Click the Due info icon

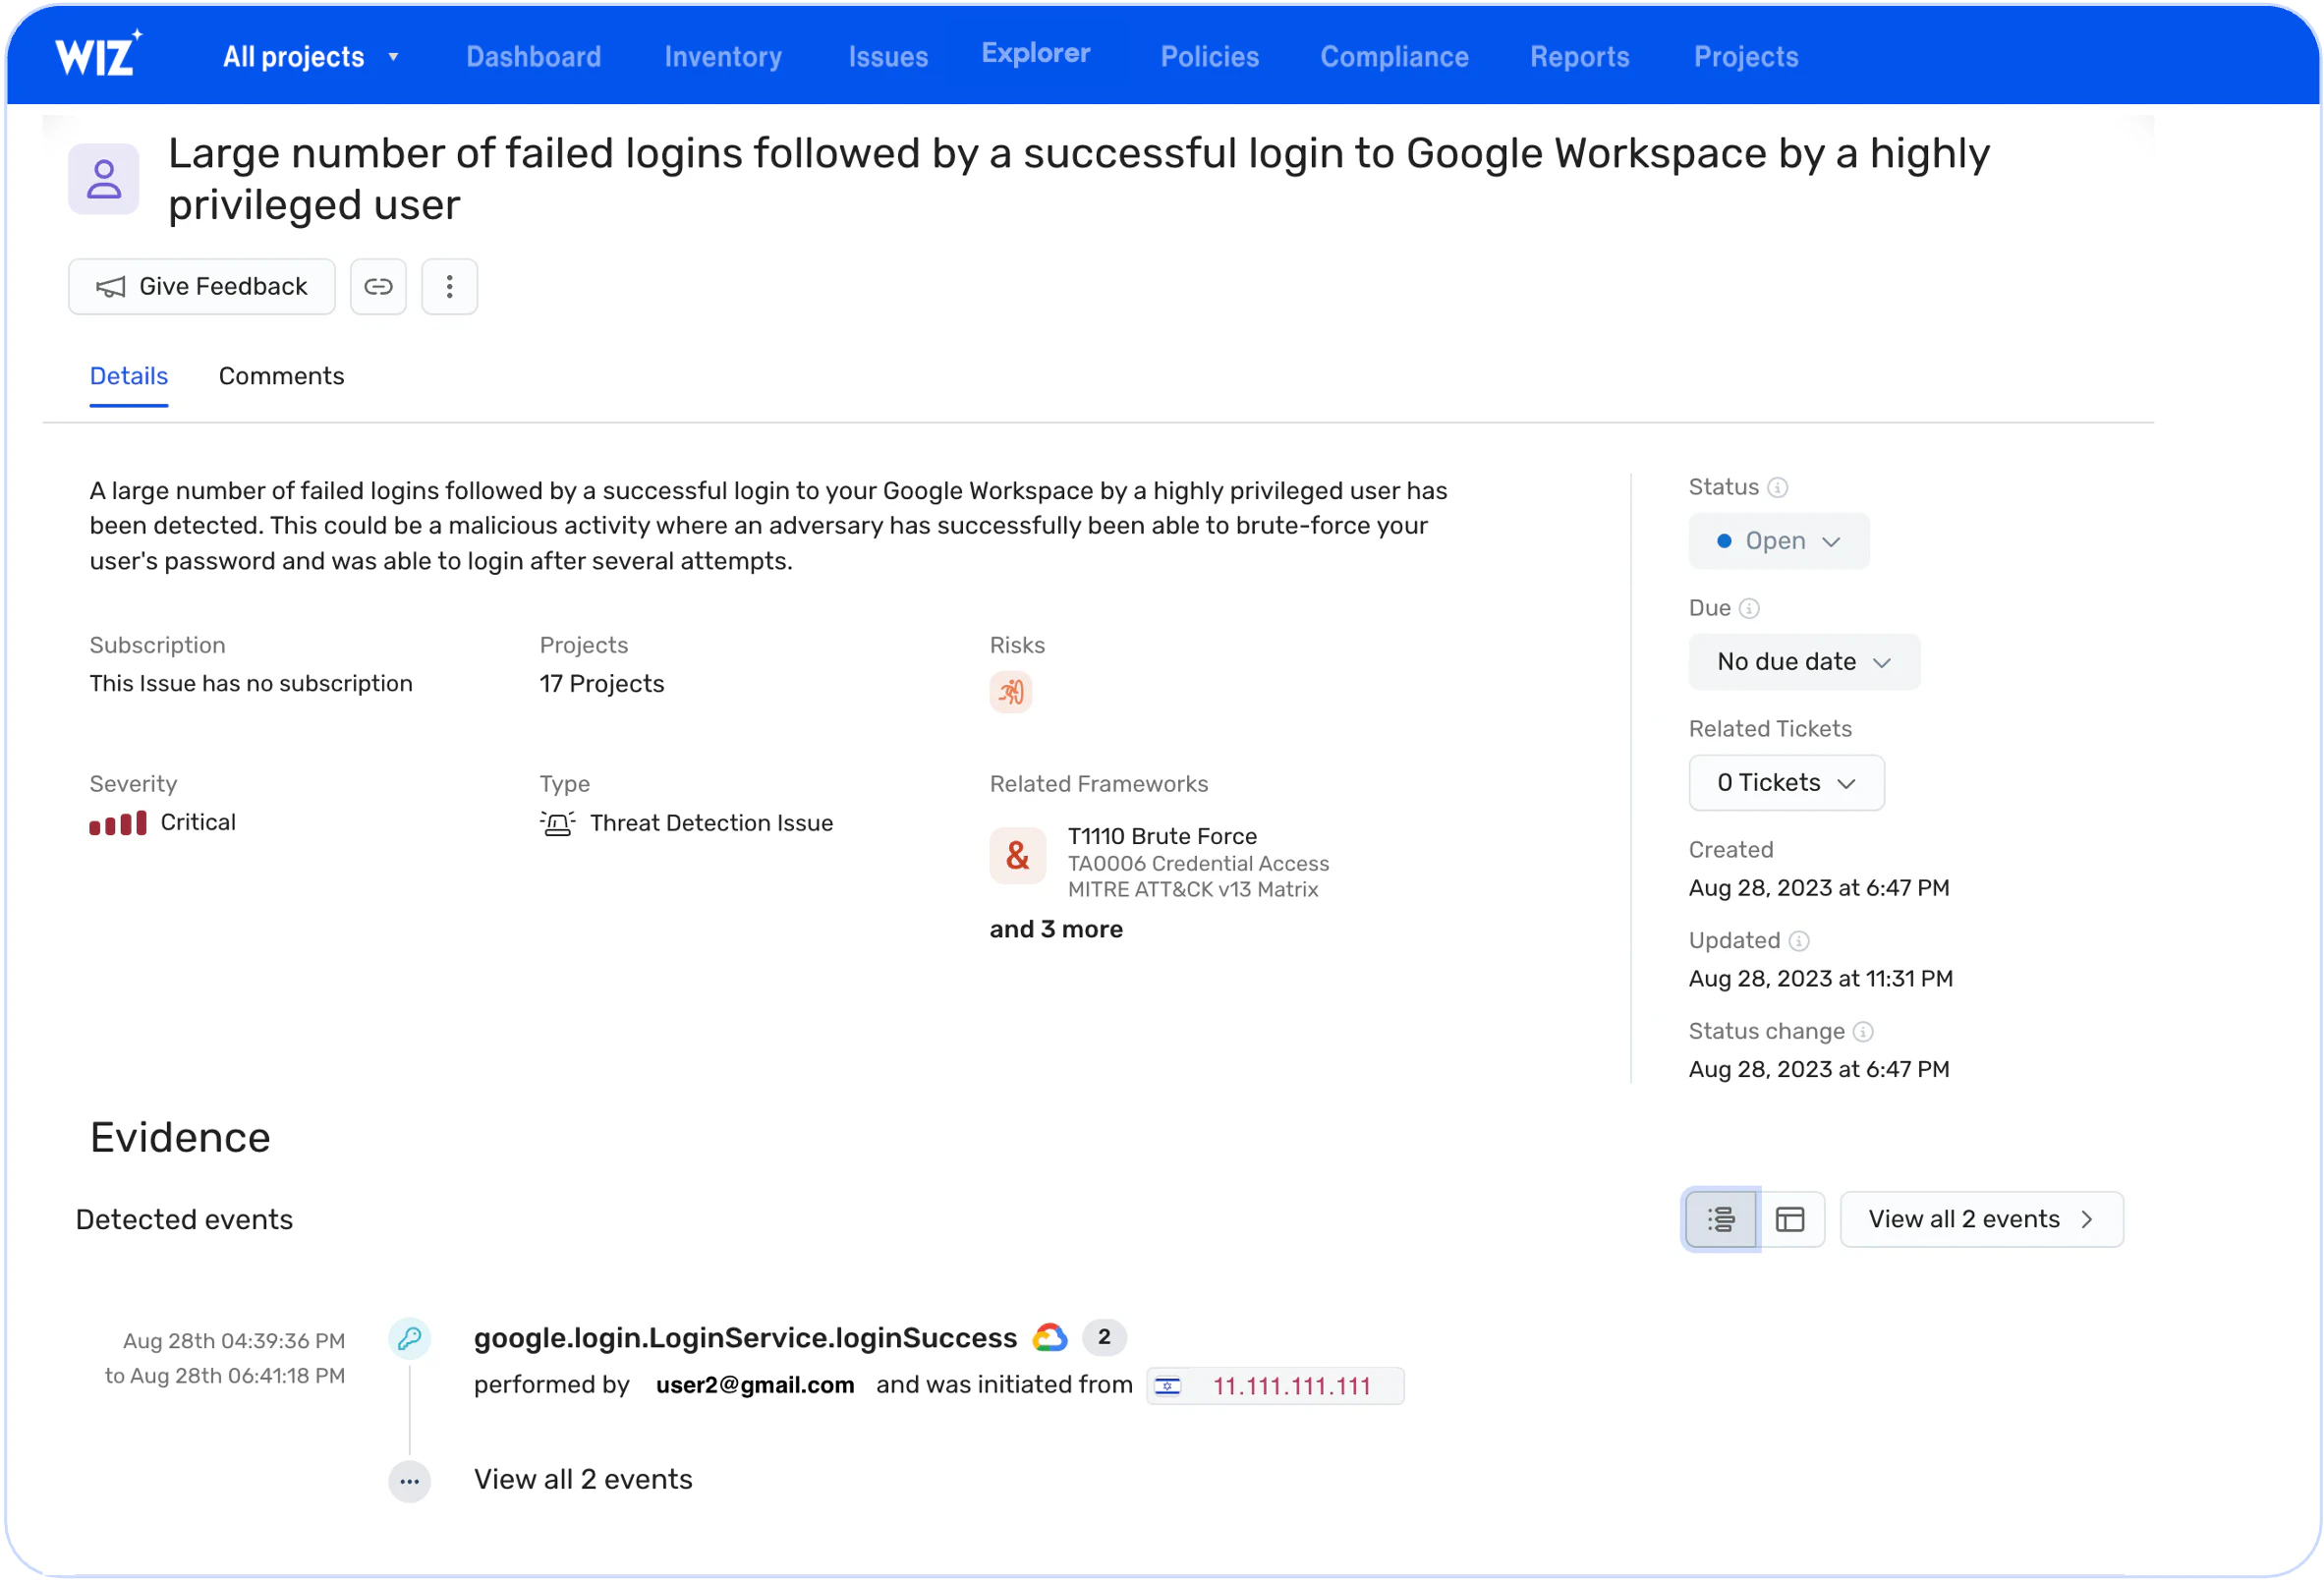[x=1749, y=608]
